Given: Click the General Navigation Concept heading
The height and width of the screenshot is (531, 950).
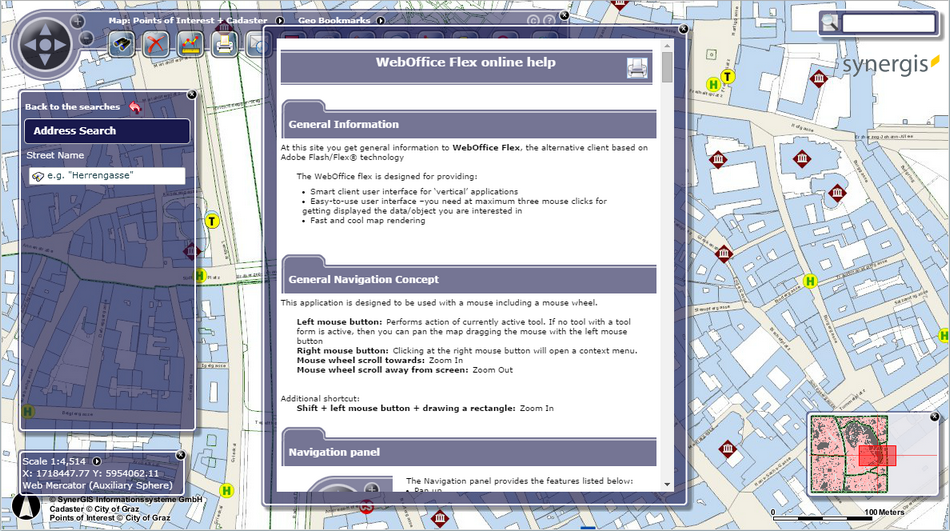Looking at the screenshot, I should click(364, 279).
